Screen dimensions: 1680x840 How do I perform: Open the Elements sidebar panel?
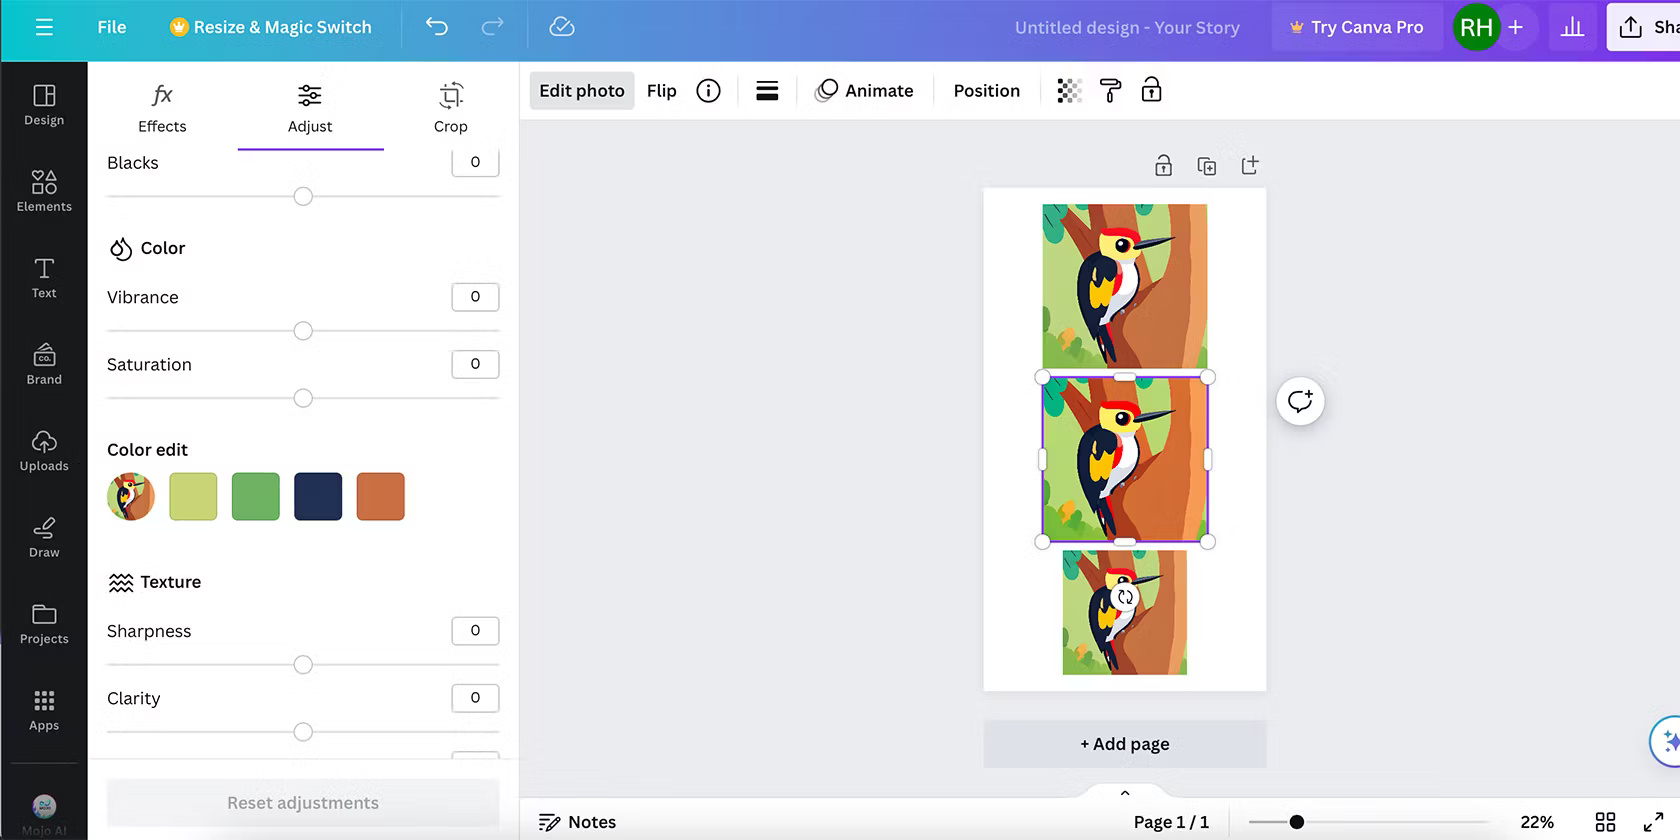(44, 190)
